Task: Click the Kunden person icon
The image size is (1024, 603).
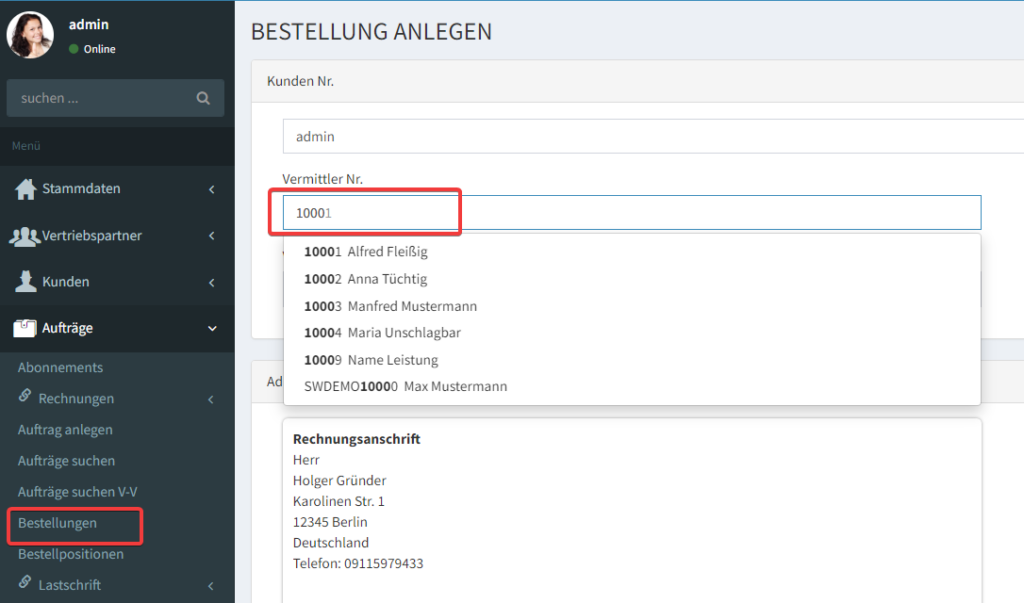Action: click(26, 282)
